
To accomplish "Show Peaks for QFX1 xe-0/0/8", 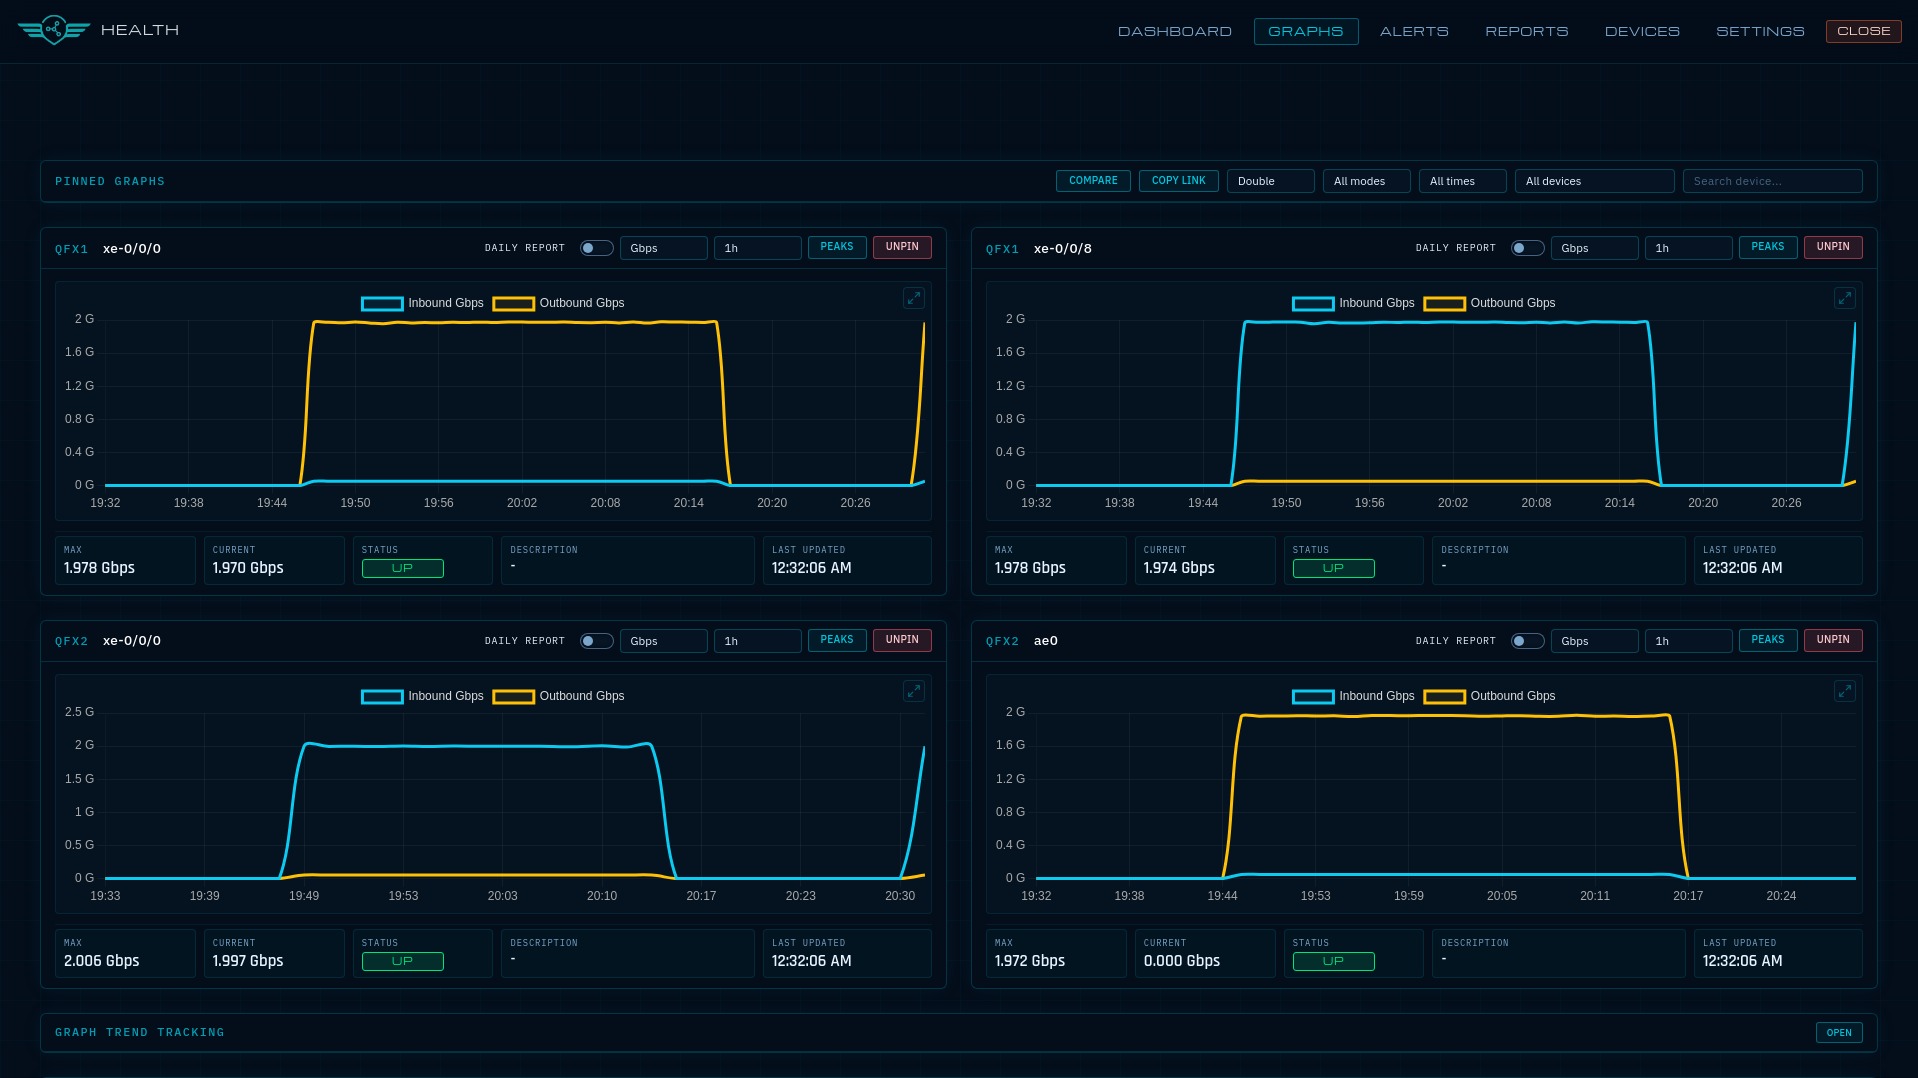I will pos(1767,247).
